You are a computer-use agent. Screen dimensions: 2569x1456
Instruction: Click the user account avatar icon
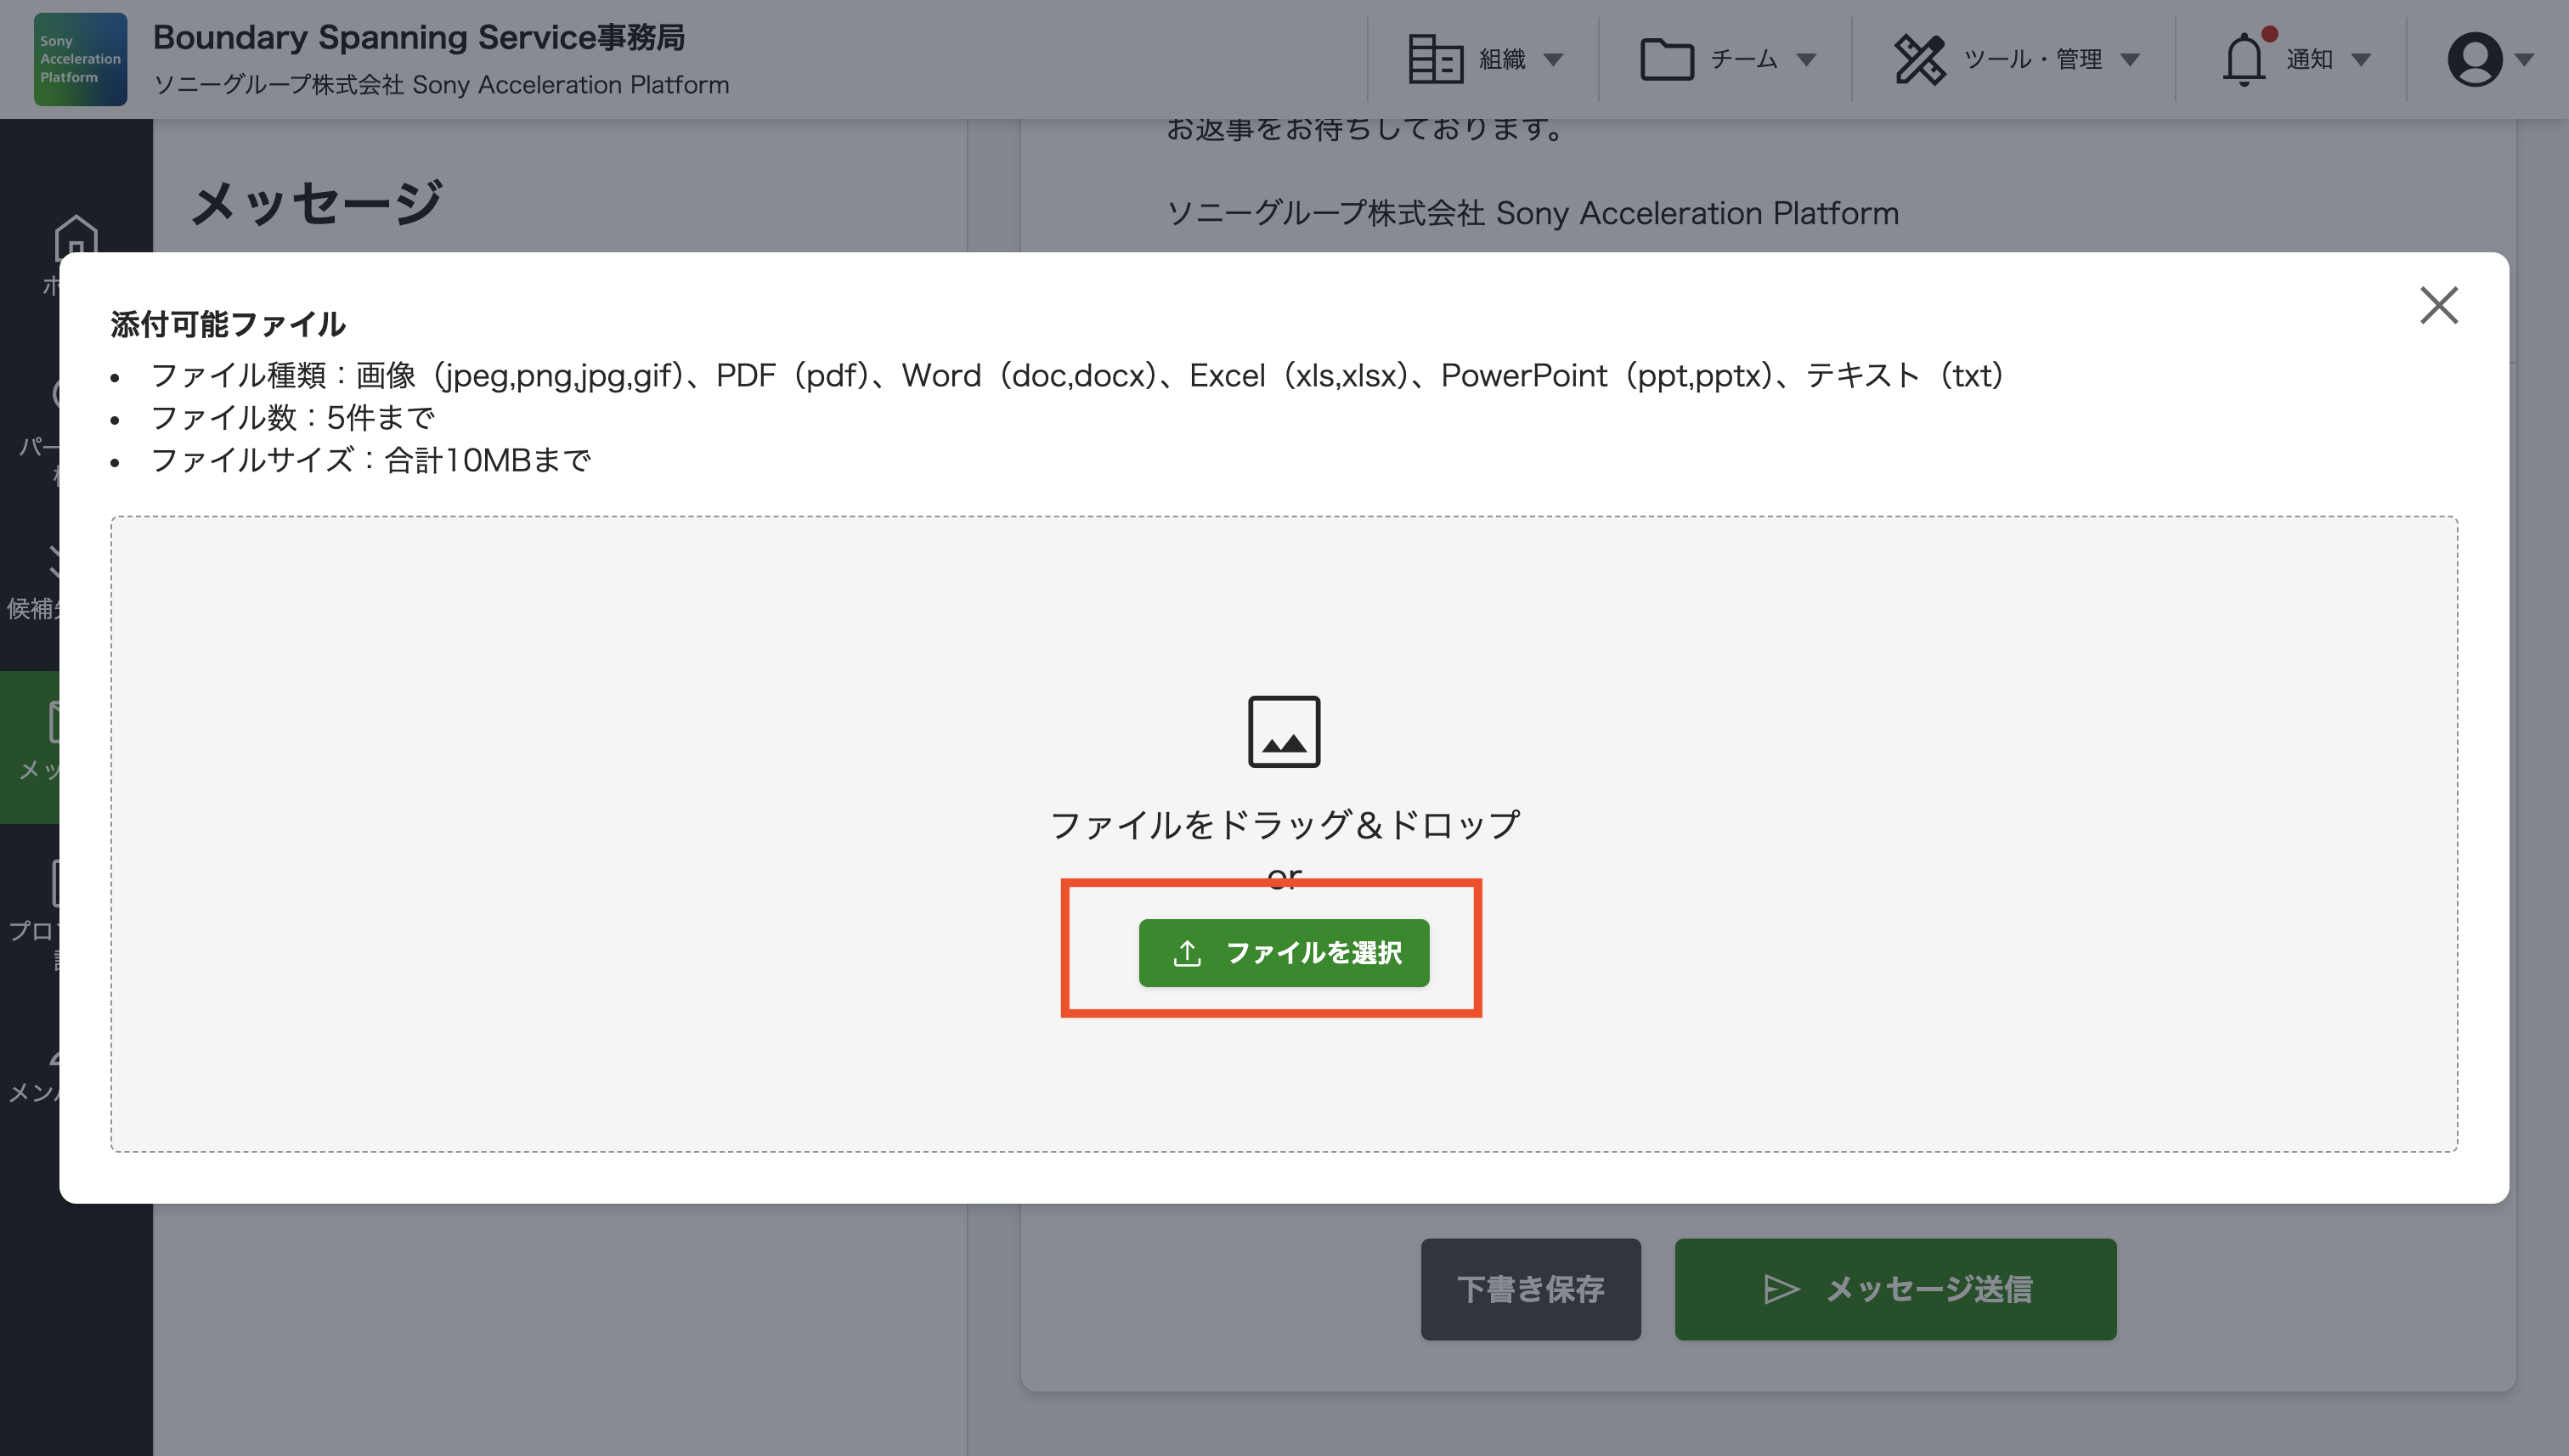click(x=2473, y=60)
